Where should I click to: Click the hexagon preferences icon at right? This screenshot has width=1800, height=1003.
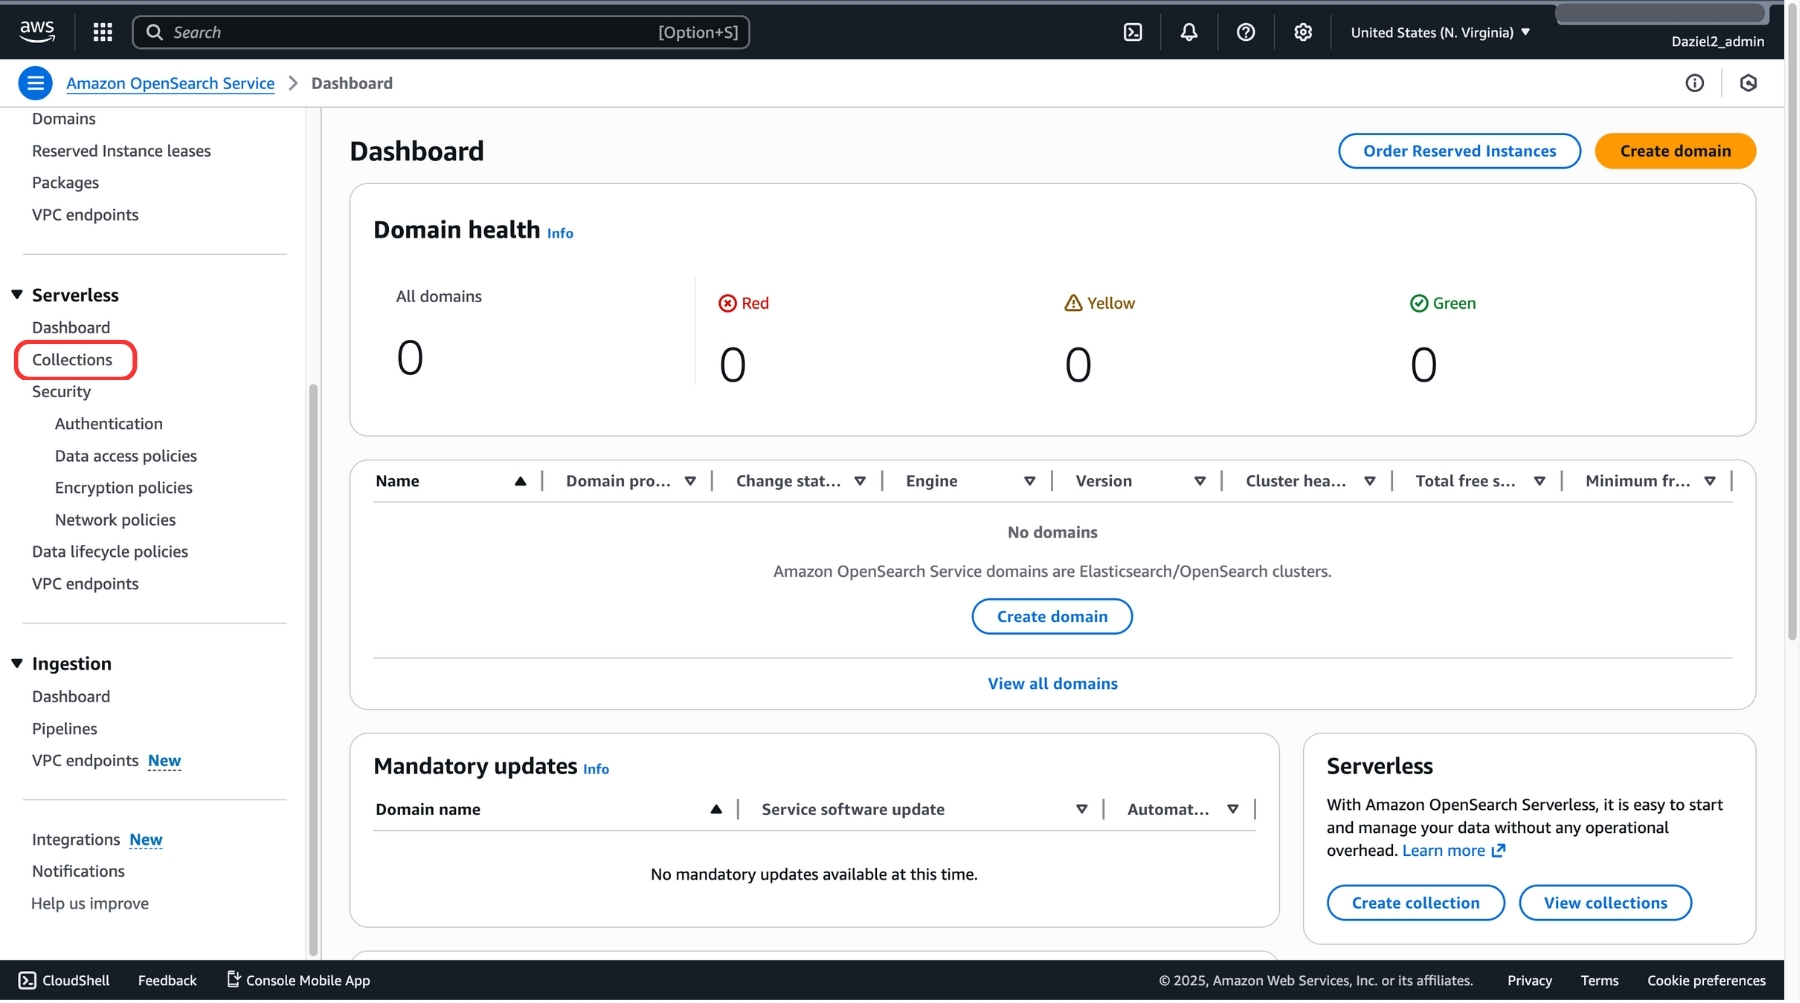point(1748,83)
